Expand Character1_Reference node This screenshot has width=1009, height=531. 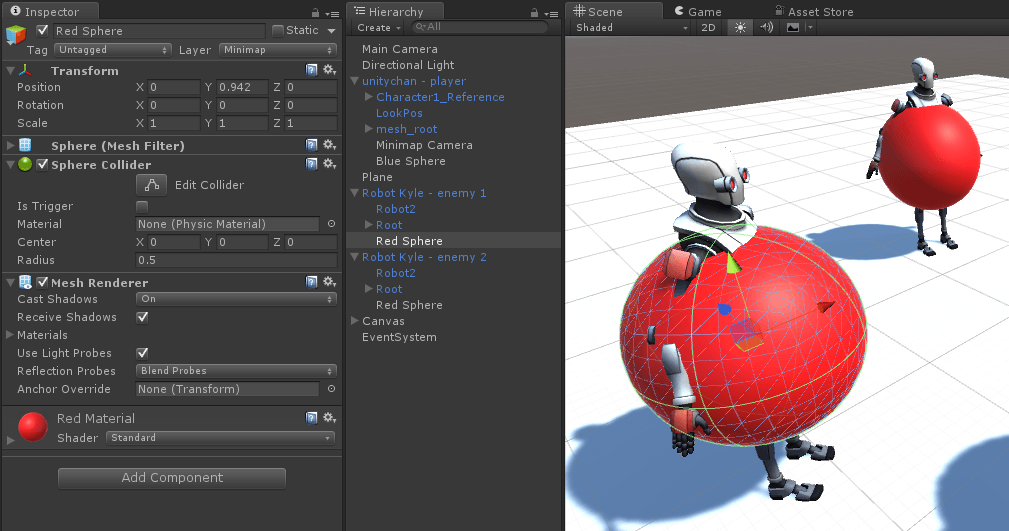tap(369, 97)
